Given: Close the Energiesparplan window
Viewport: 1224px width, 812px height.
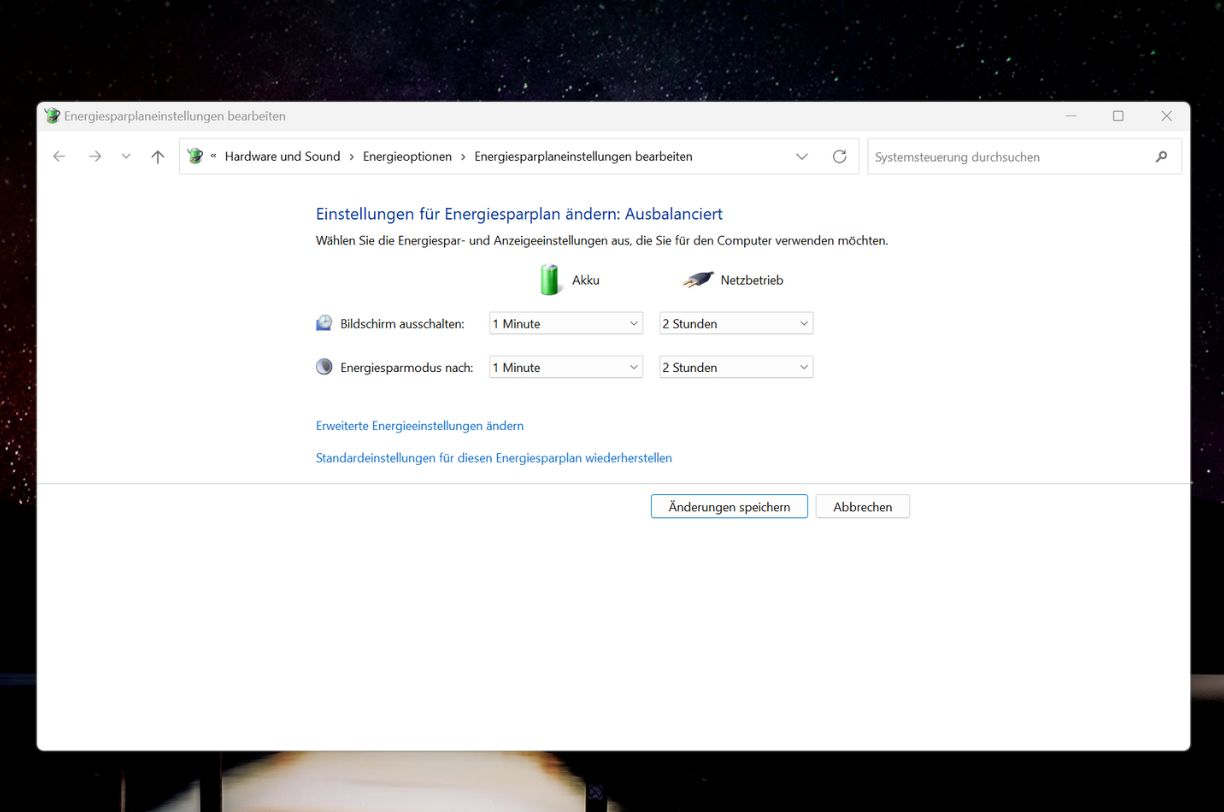Looking at the screenshot, I should point(1166,116).
